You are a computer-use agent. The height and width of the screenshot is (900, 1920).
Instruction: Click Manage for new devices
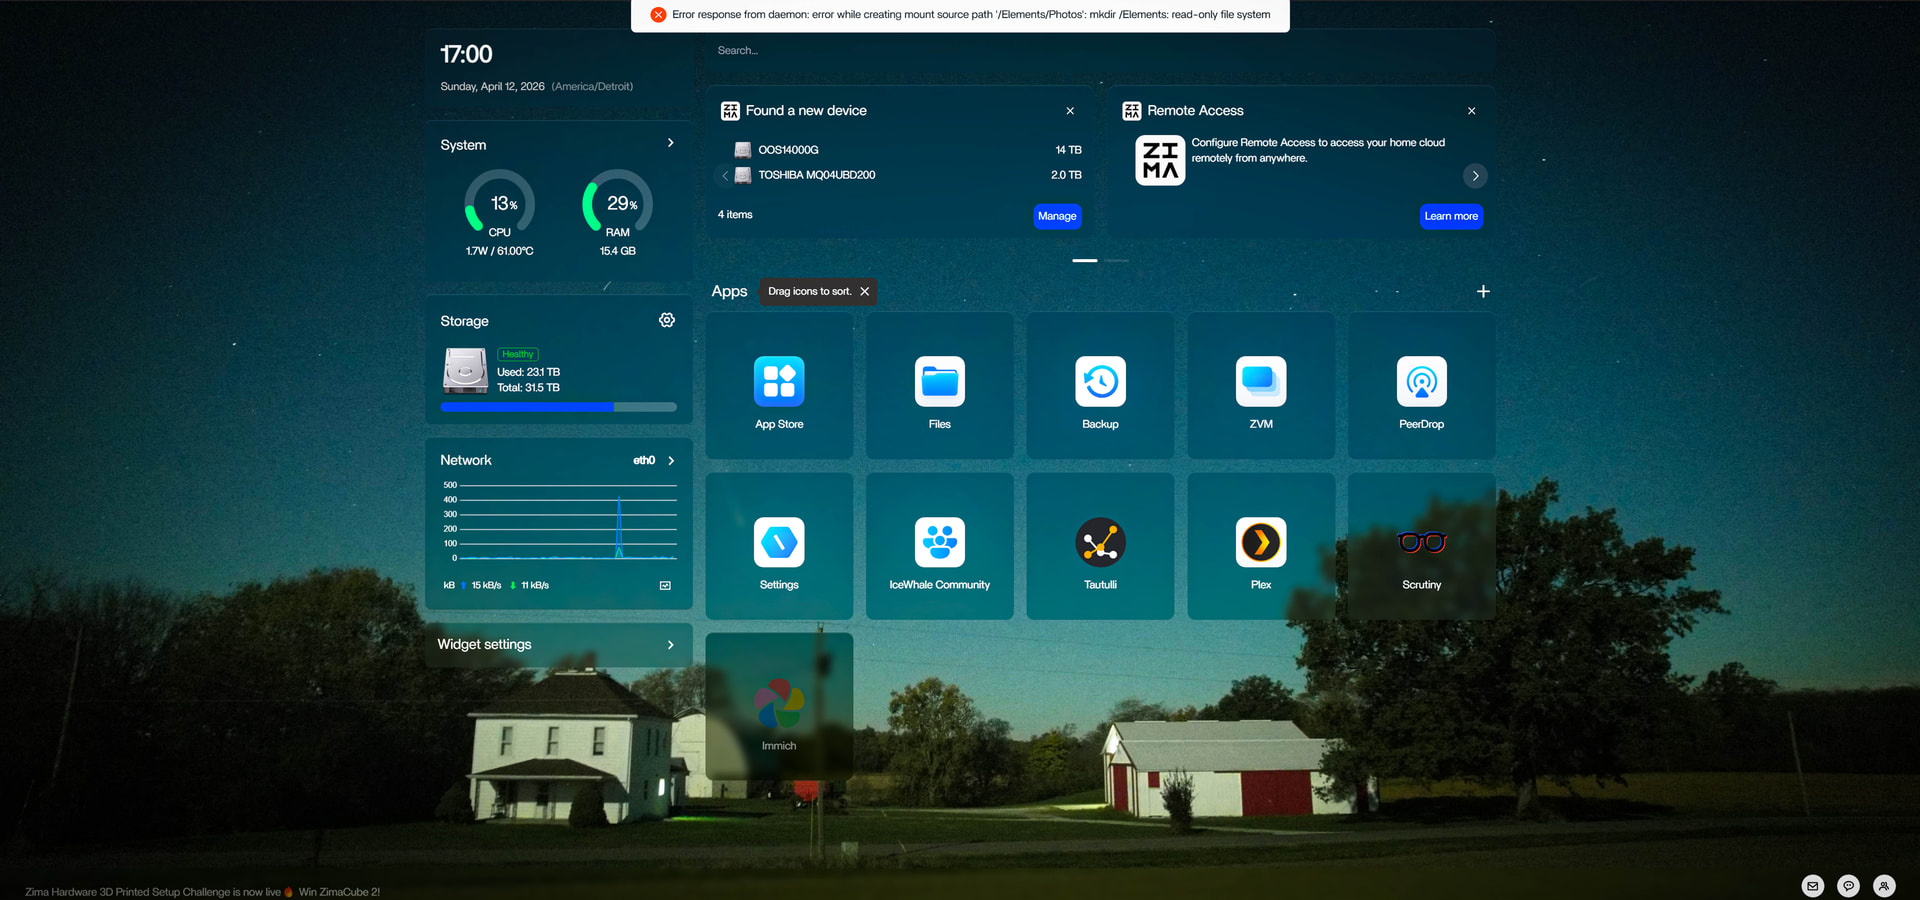[x=1056, y=216]
